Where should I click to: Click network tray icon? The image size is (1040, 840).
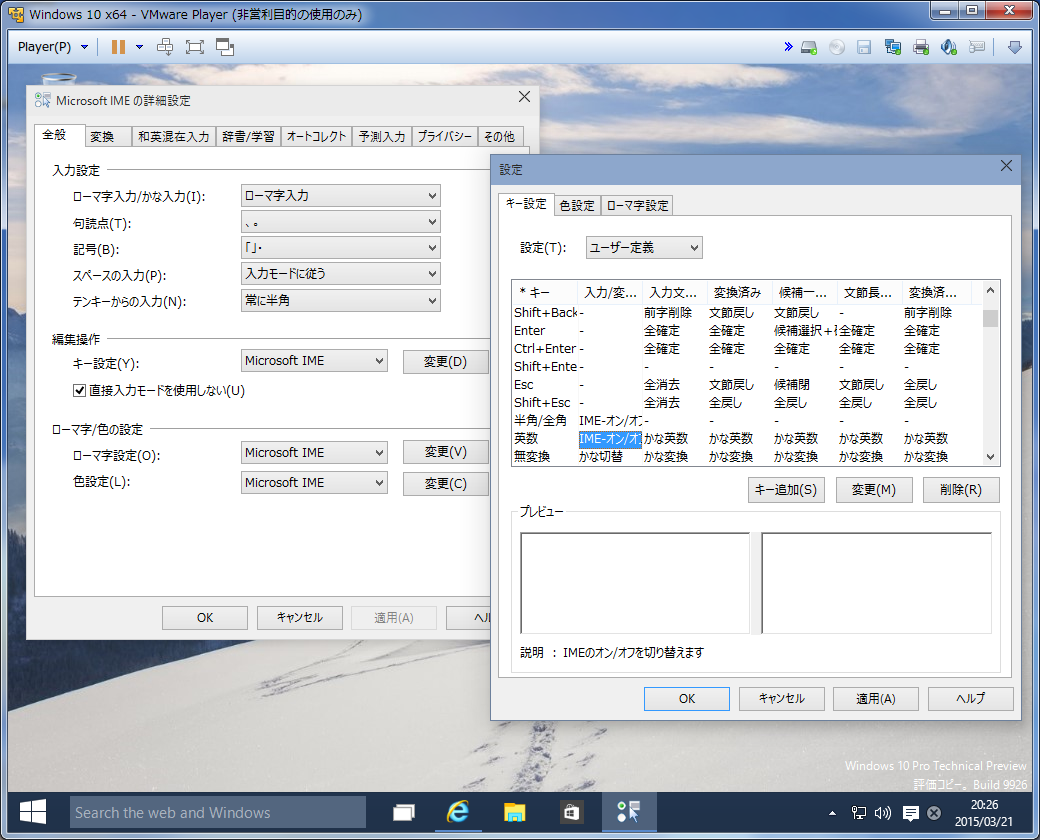859,813
